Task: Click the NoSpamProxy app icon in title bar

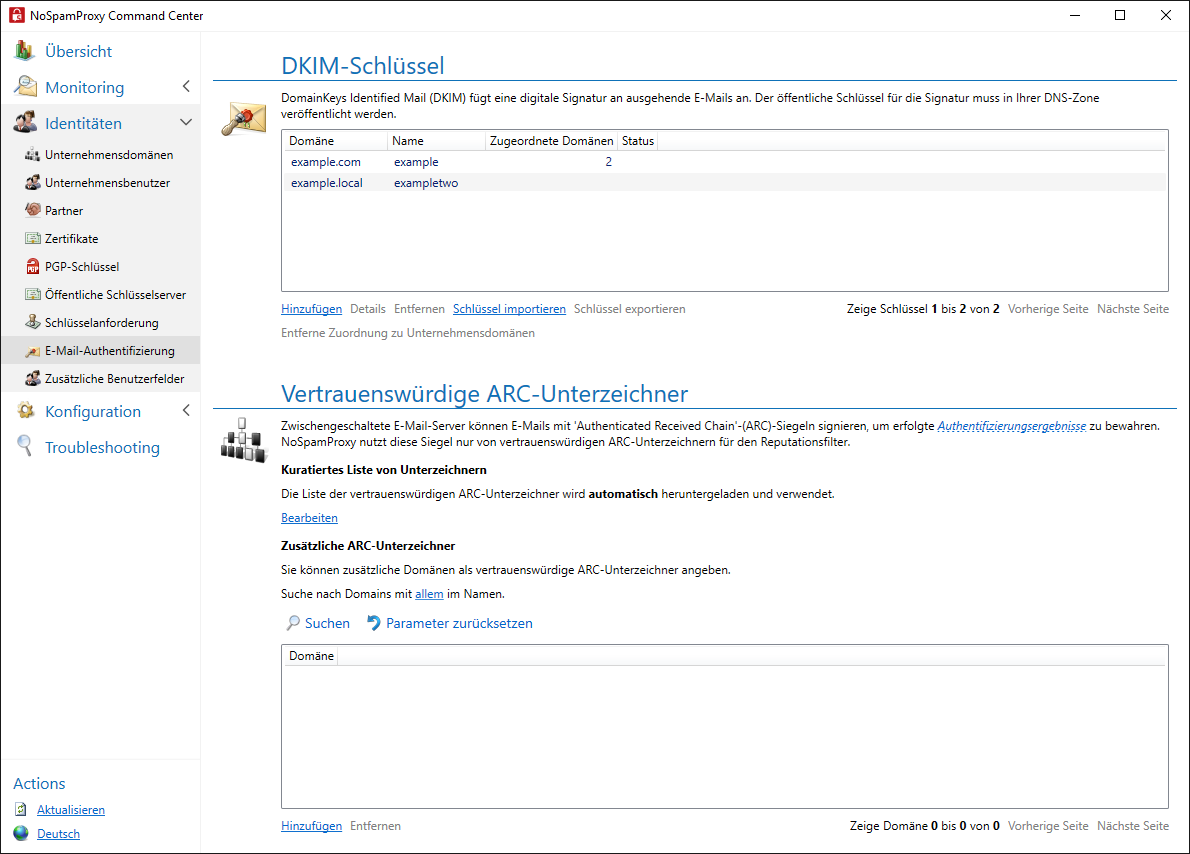Action: coord(17,15)
